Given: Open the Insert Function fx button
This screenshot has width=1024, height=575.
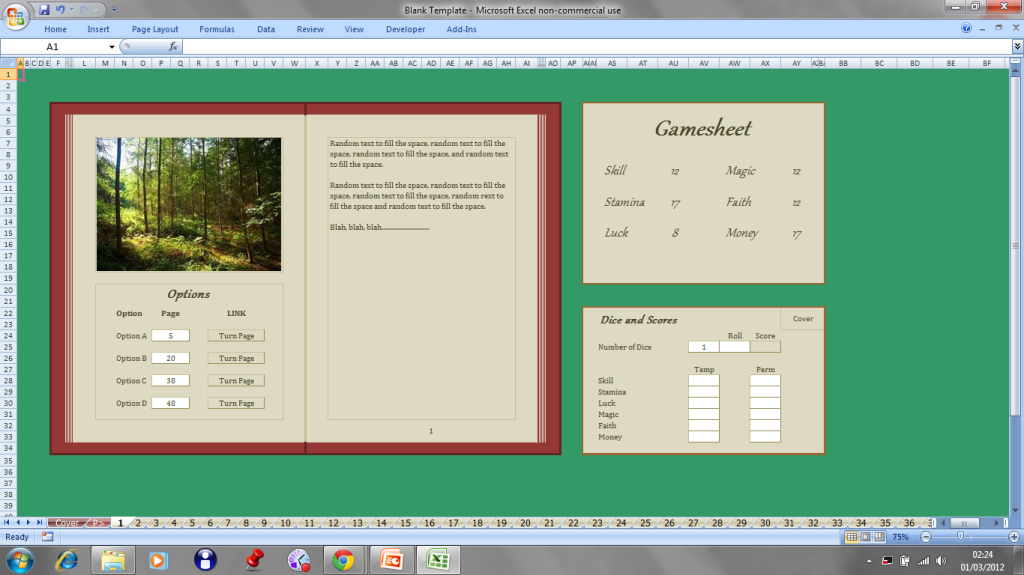Looking at the screenshot, I should (173, 46).
